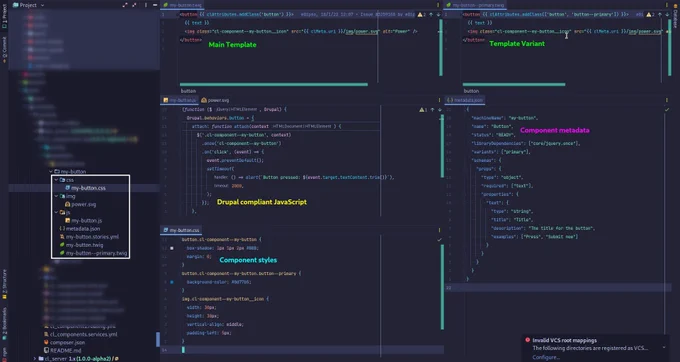This screenshot has width=680, height=362.
Task: Open tab options for my-button.twig pane
Action: 438,5
